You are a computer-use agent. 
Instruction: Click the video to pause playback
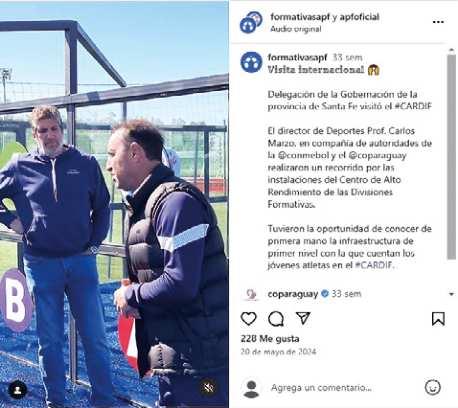[x=114, y=204]
